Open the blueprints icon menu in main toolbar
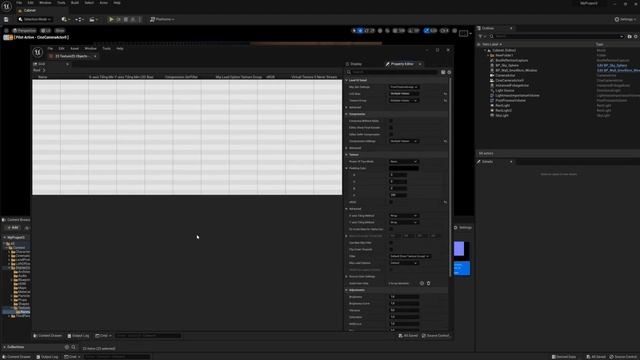This screenshot has height=360, width=640. [x=79, y=19]
